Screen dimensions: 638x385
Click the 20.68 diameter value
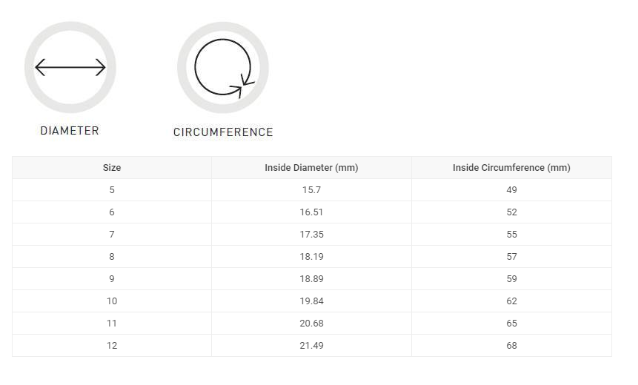(311, 324)
